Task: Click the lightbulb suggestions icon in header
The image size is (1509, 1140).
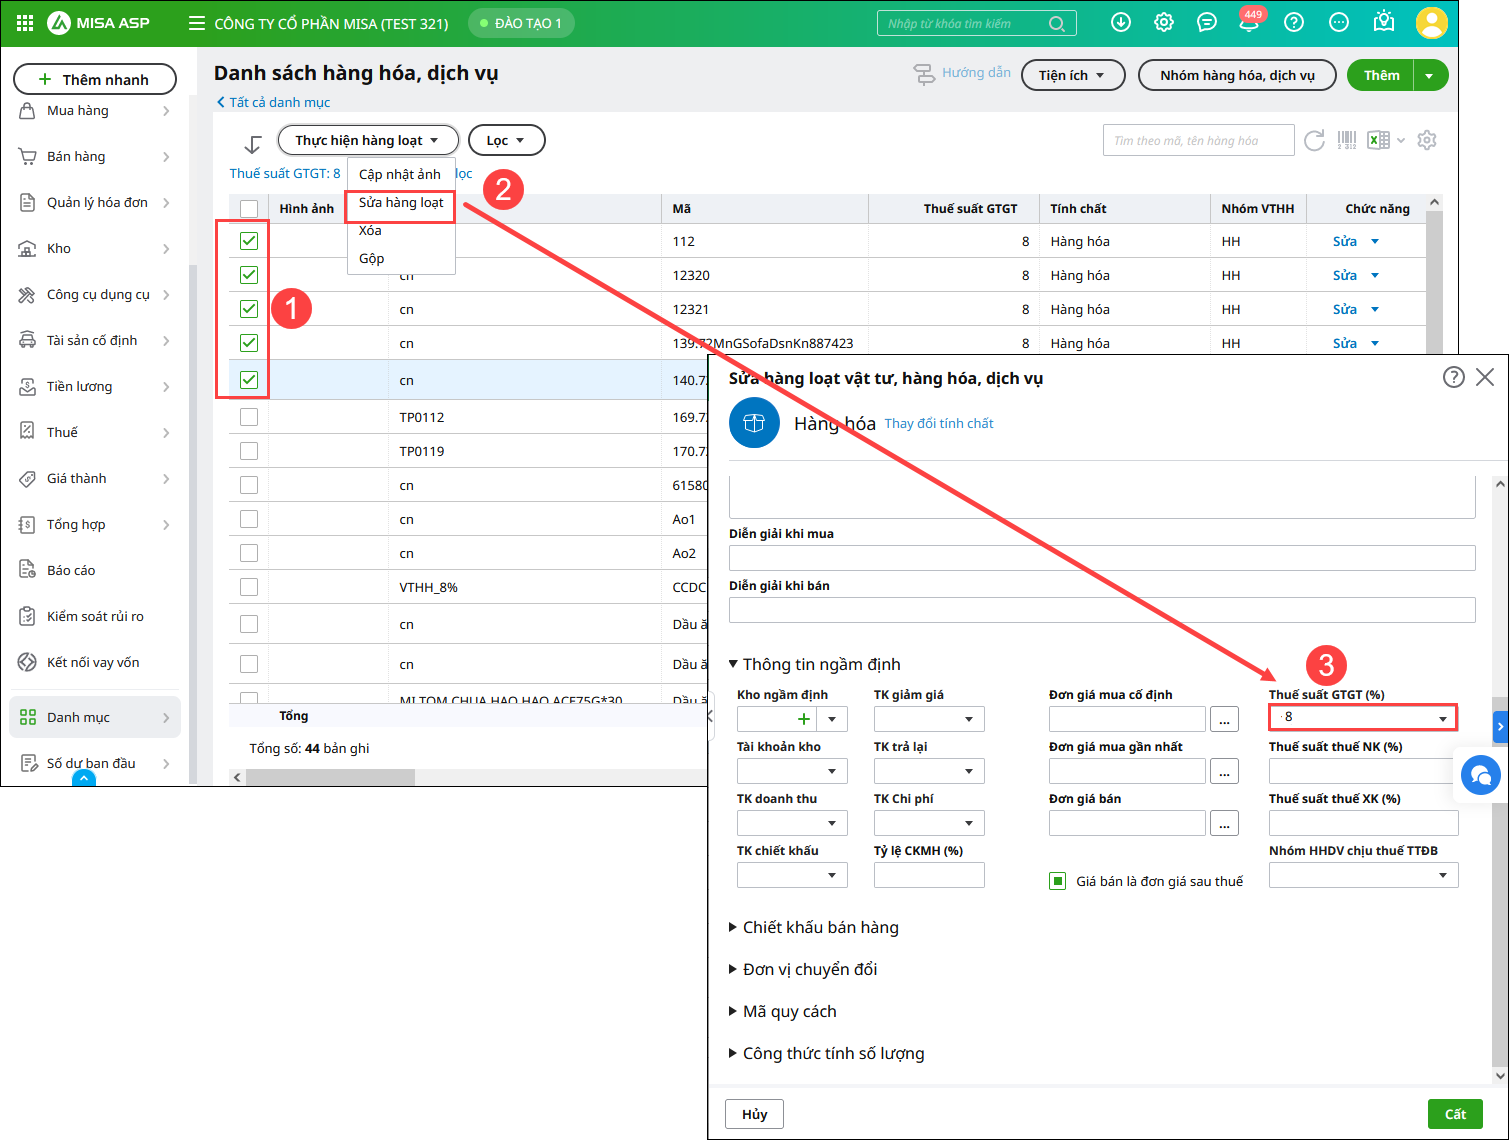Action: pyautogui.click(x=1384, y=22)
